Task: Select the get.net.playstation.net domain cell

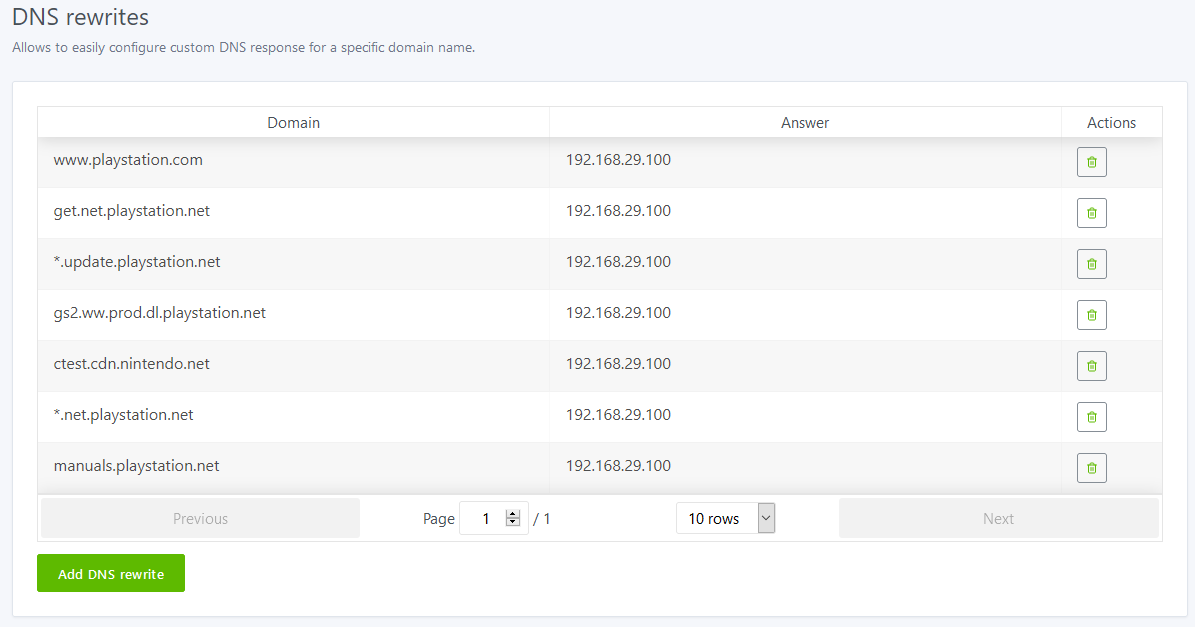Action: (x=293, y=213)
